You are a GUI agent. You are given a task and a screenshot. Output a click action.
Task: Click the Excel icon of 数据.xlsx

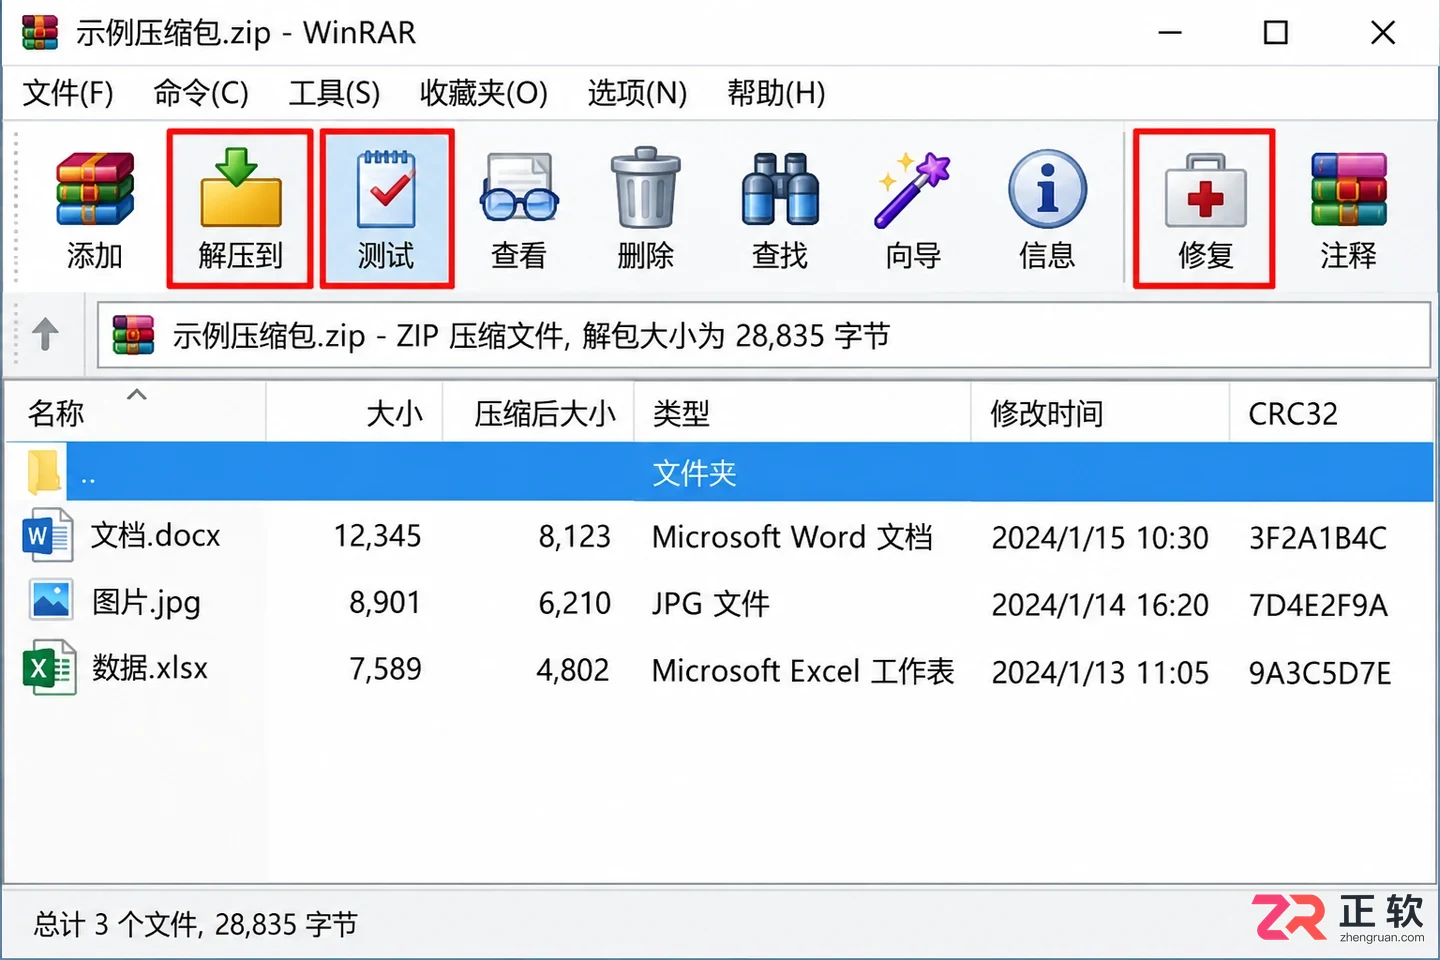point(49,668)
